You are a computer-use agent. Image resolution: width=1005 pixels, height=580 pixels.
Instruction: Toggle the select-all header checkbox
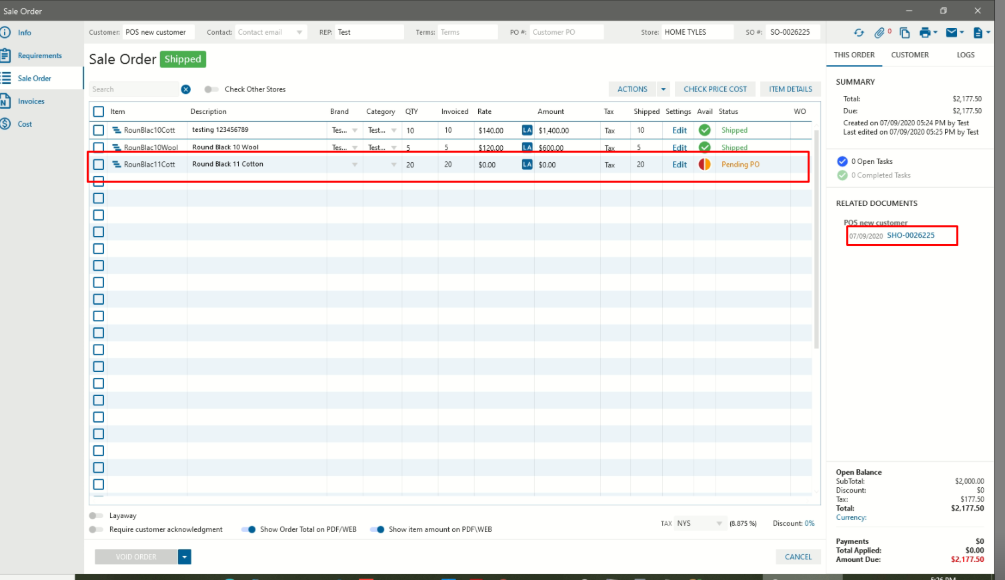[x=99, y=112]
